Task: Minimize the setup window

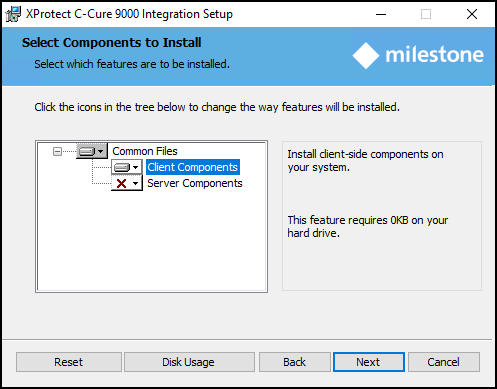Action: [381, 14]
